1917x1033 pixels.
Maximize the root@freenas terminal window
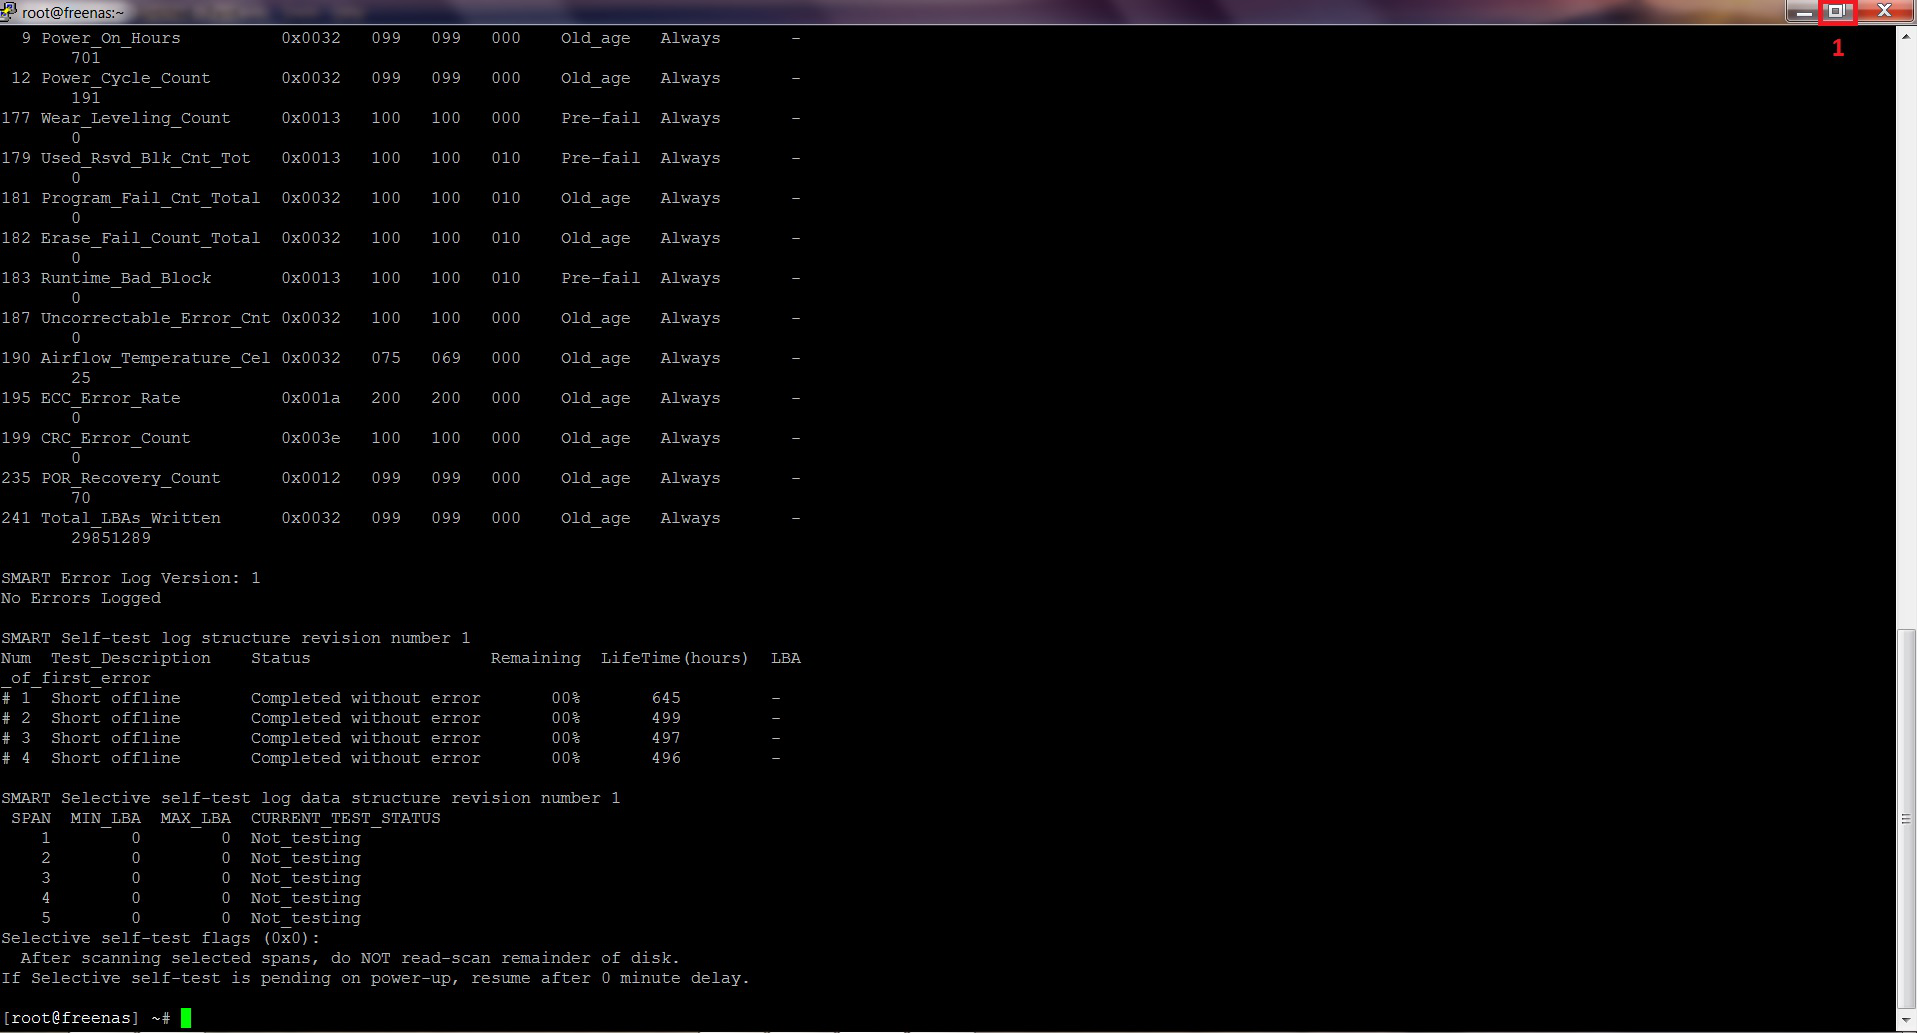[x=1837, y=11]
